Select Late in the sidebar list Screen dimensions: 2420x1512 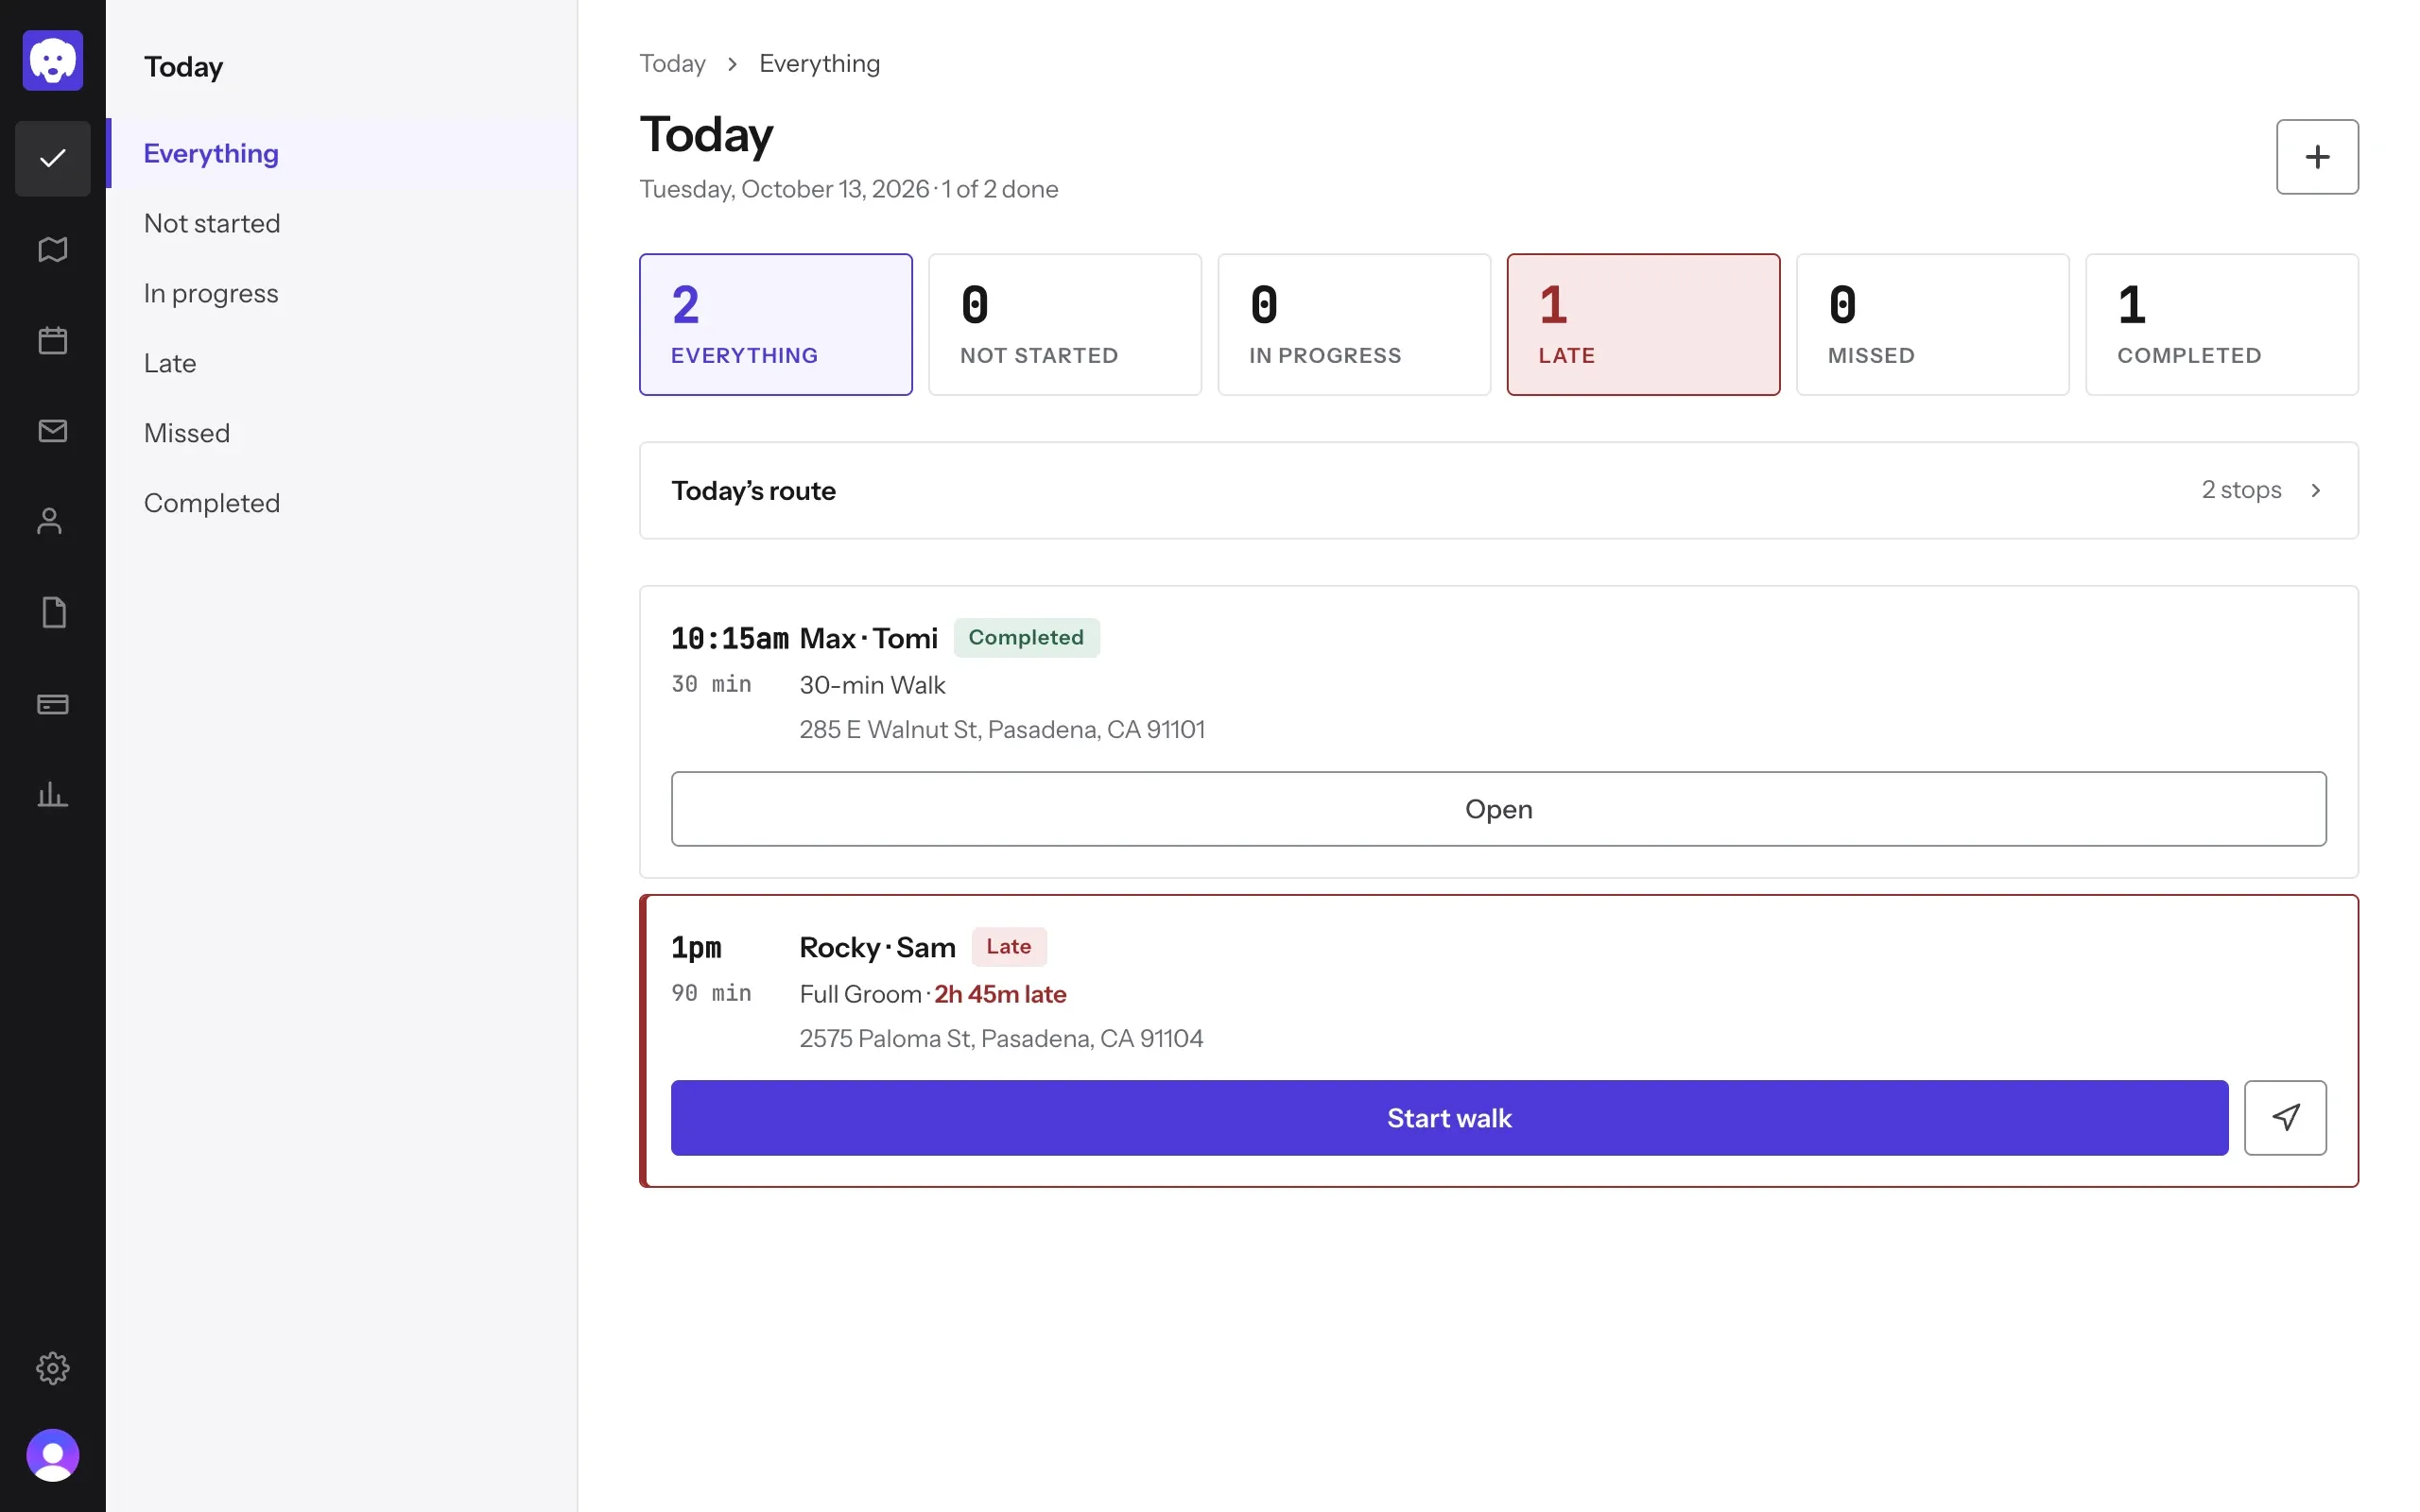[x=342, y=363]
